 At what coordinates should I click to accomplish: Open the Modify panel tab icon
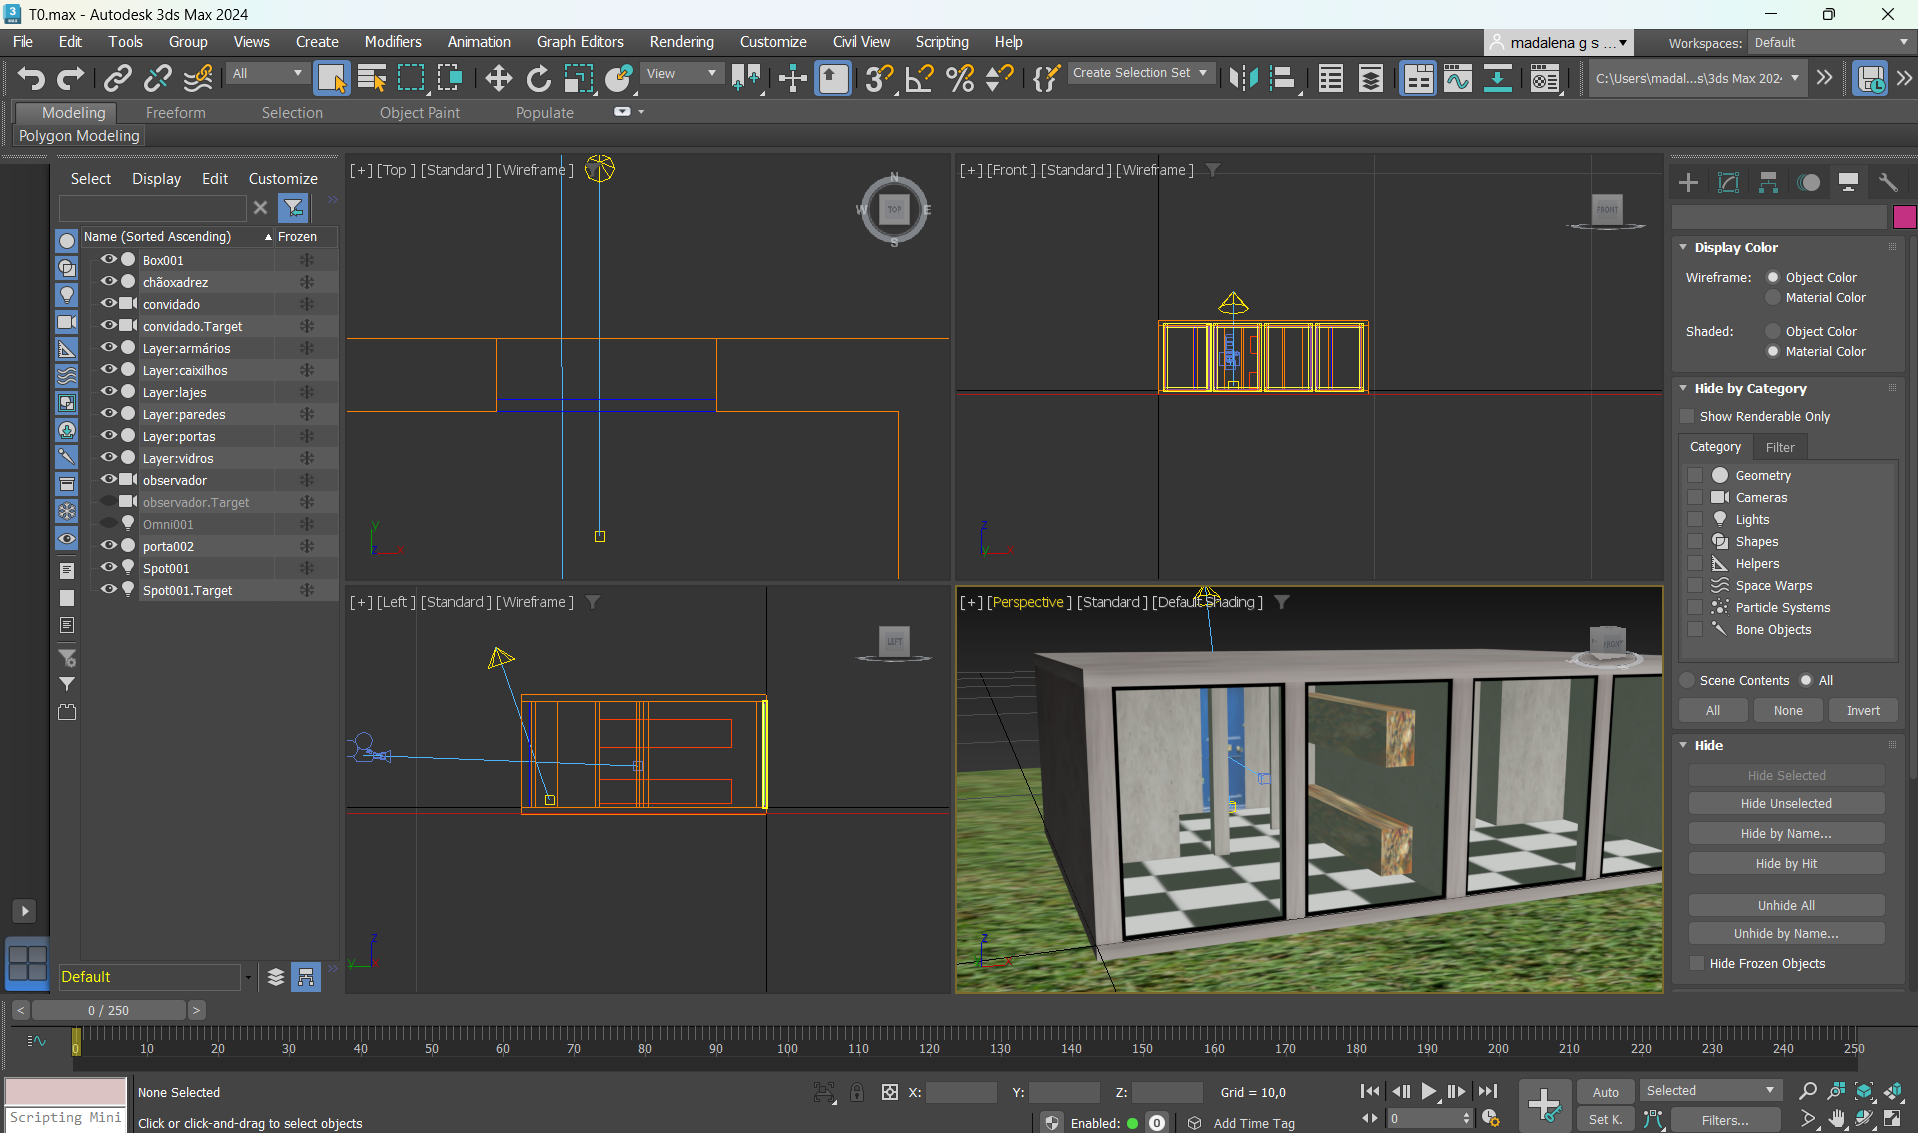tap(1728, 182)
